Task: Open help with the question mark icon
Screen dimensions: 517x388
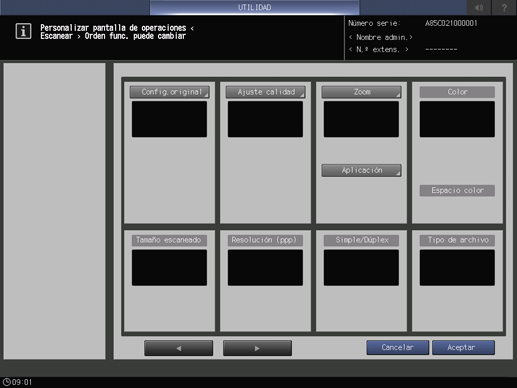Action: point(504,8)
